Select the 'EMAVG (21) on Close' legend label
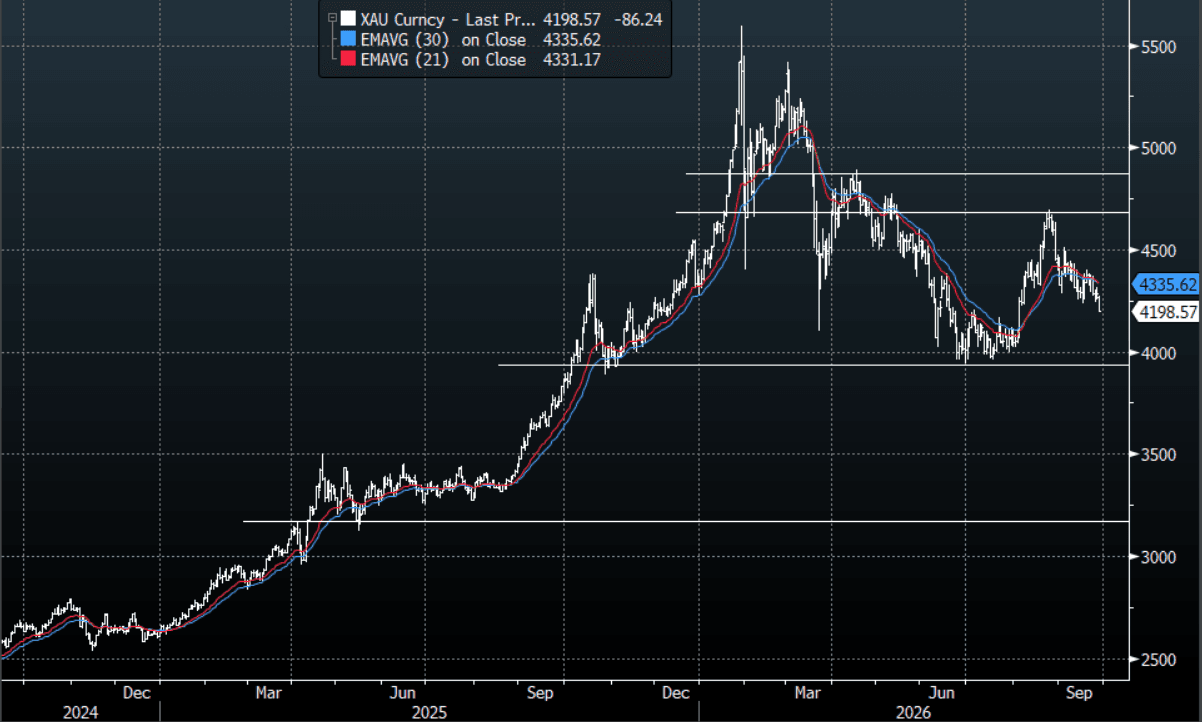 [x=443, y=60]
